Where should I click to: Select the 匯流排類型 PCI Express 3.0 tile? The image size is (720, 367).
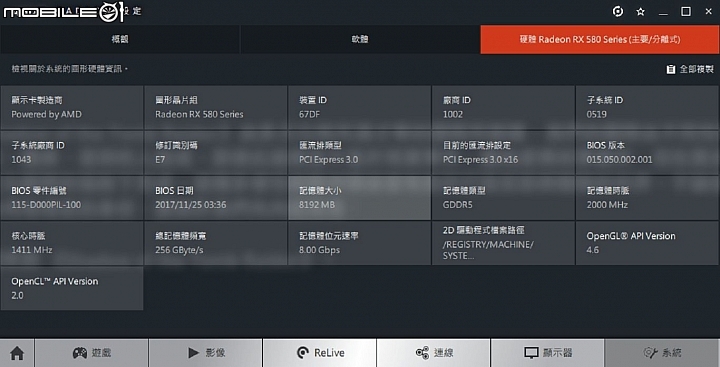click(360, 152)
